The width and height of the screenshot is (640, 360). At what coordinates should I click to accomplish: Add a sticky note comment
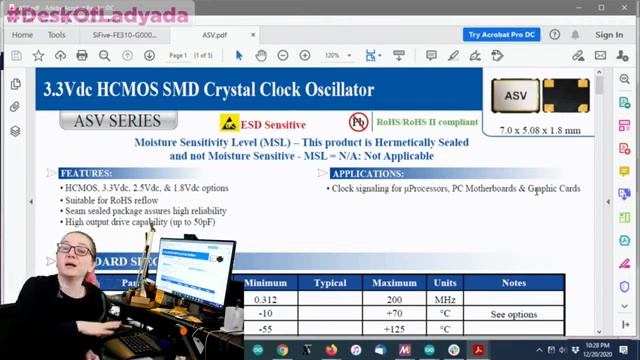[431, 56]
